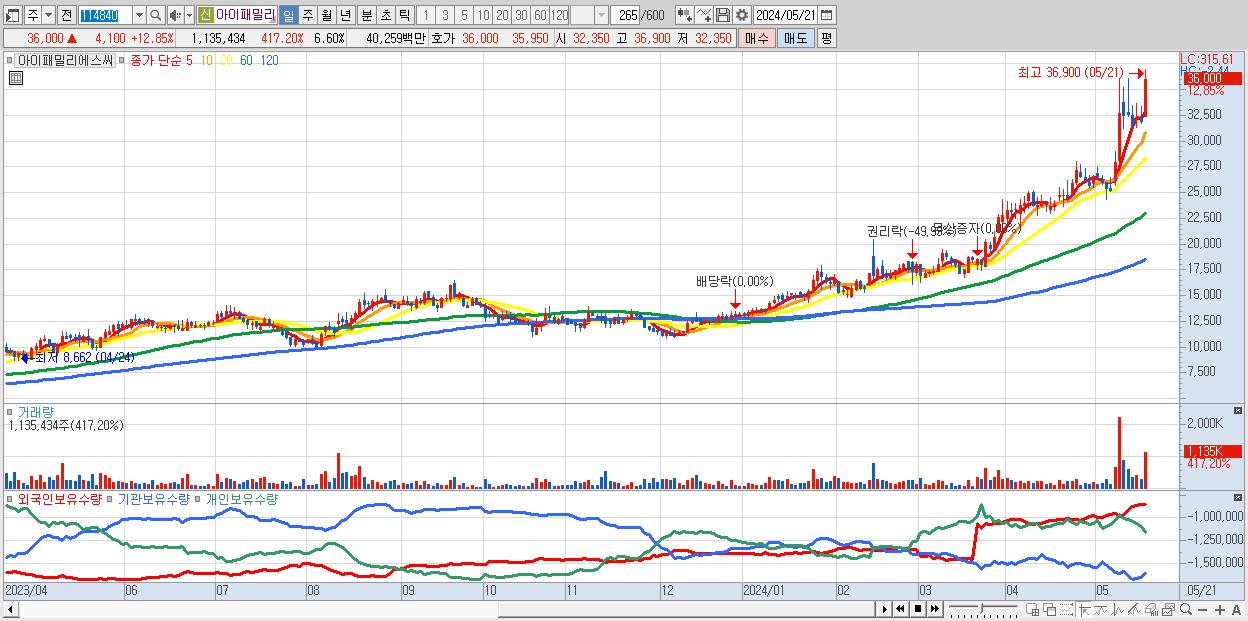Click the green 신 badge icon
1248x621 pixels.
[205, 15]
